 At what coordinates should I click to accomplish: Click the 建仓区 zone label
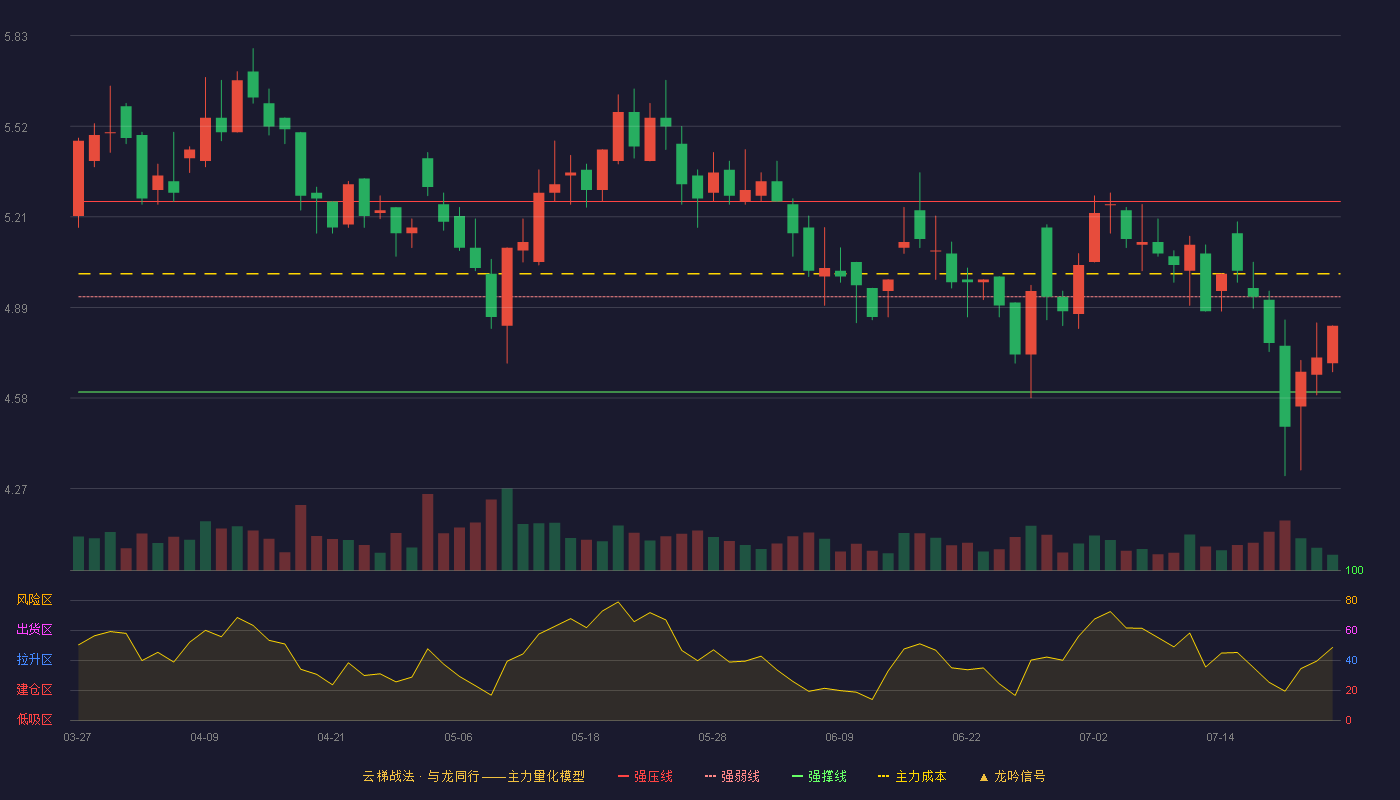coord(34,690)
